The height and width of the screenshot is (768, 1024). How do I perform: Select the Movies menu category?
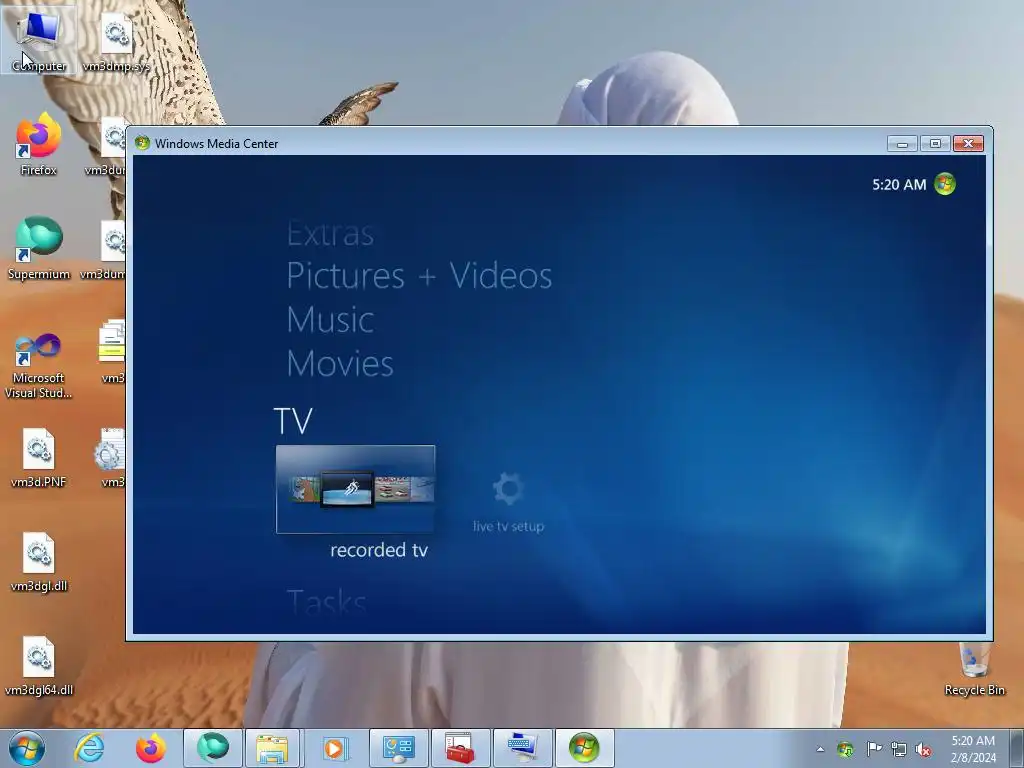pyautogui.click(x=340, y=364)
